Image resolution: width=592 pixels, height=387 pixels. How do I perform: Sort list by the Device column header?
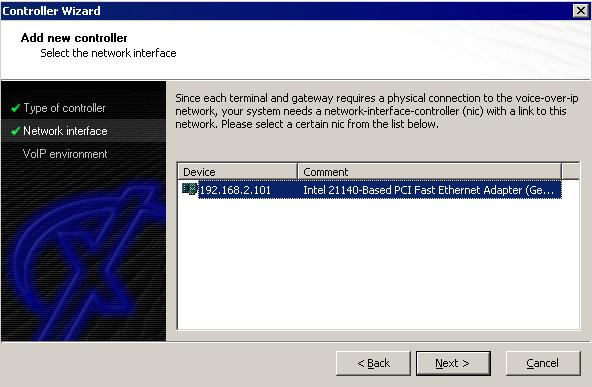[x=237, y=172]
